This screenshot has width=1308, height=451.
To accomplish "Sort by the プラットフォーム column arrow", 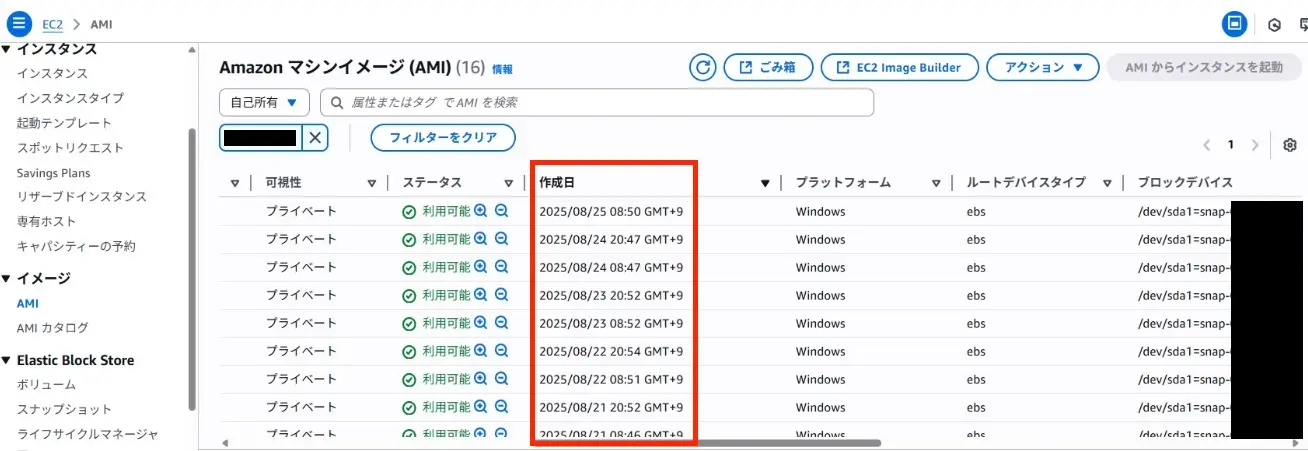I will click(x=937, y=183).
